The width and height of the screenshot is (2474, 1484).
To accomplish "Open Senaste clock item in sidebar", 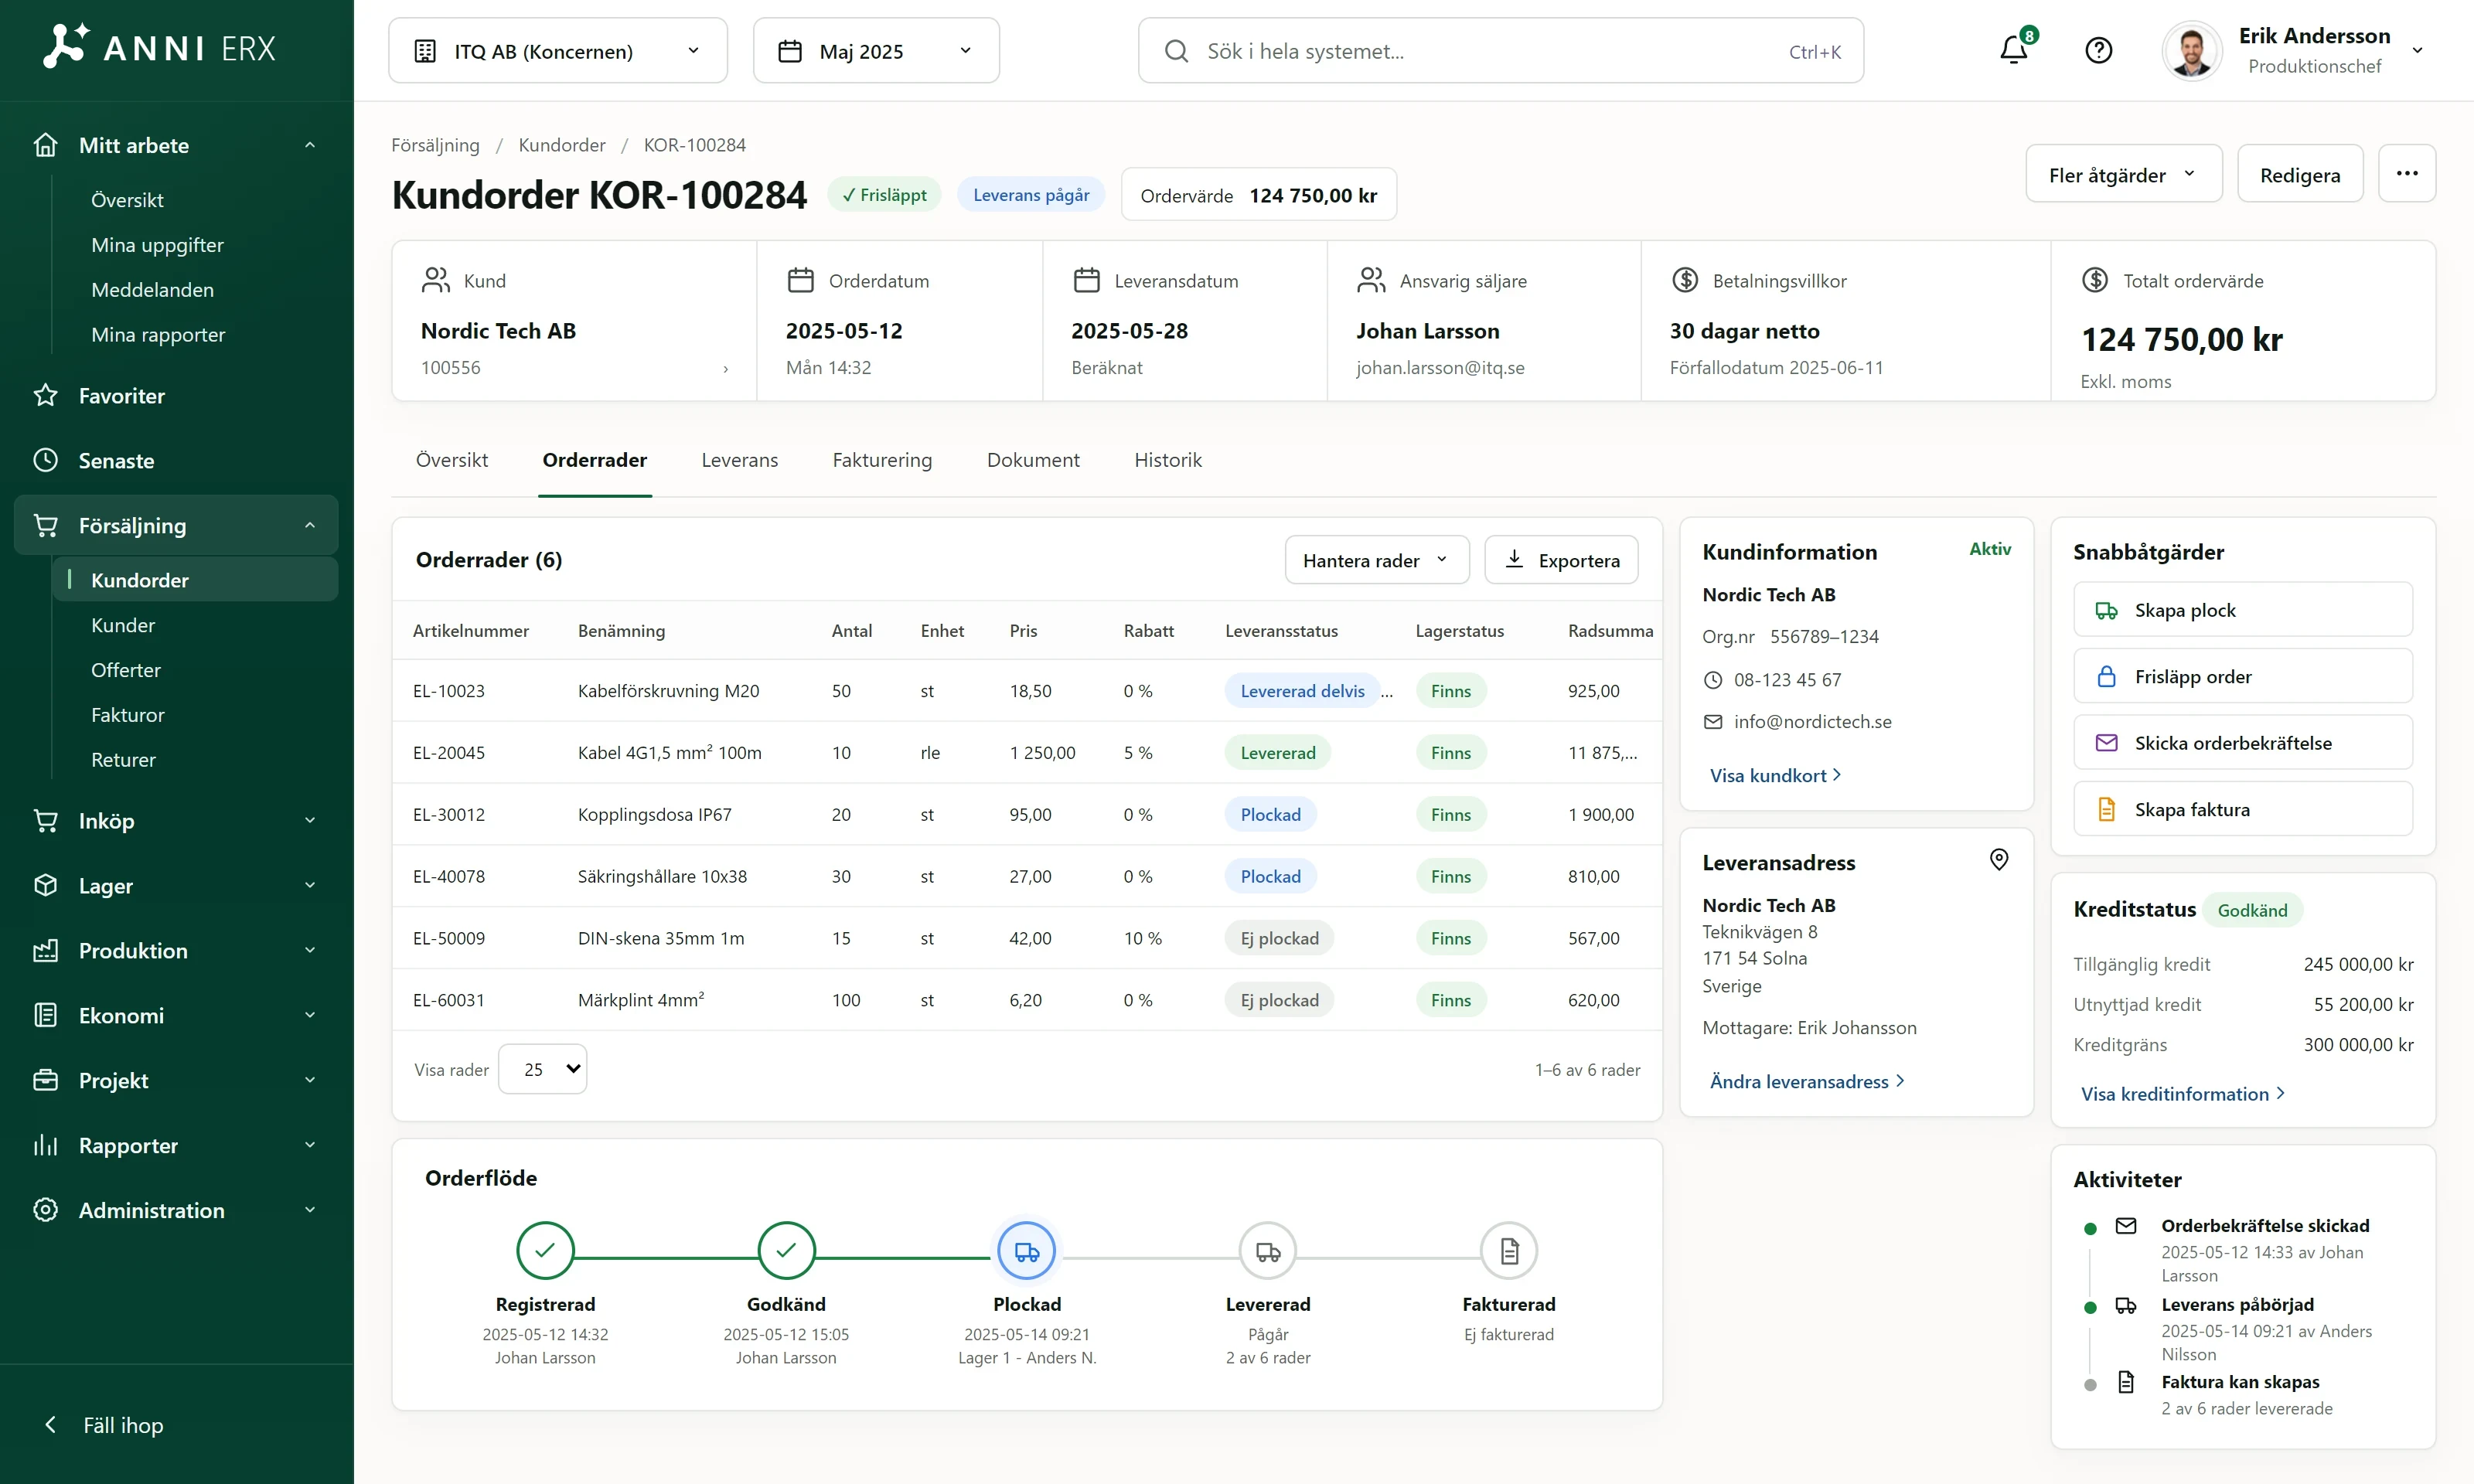I will point(176,461).
